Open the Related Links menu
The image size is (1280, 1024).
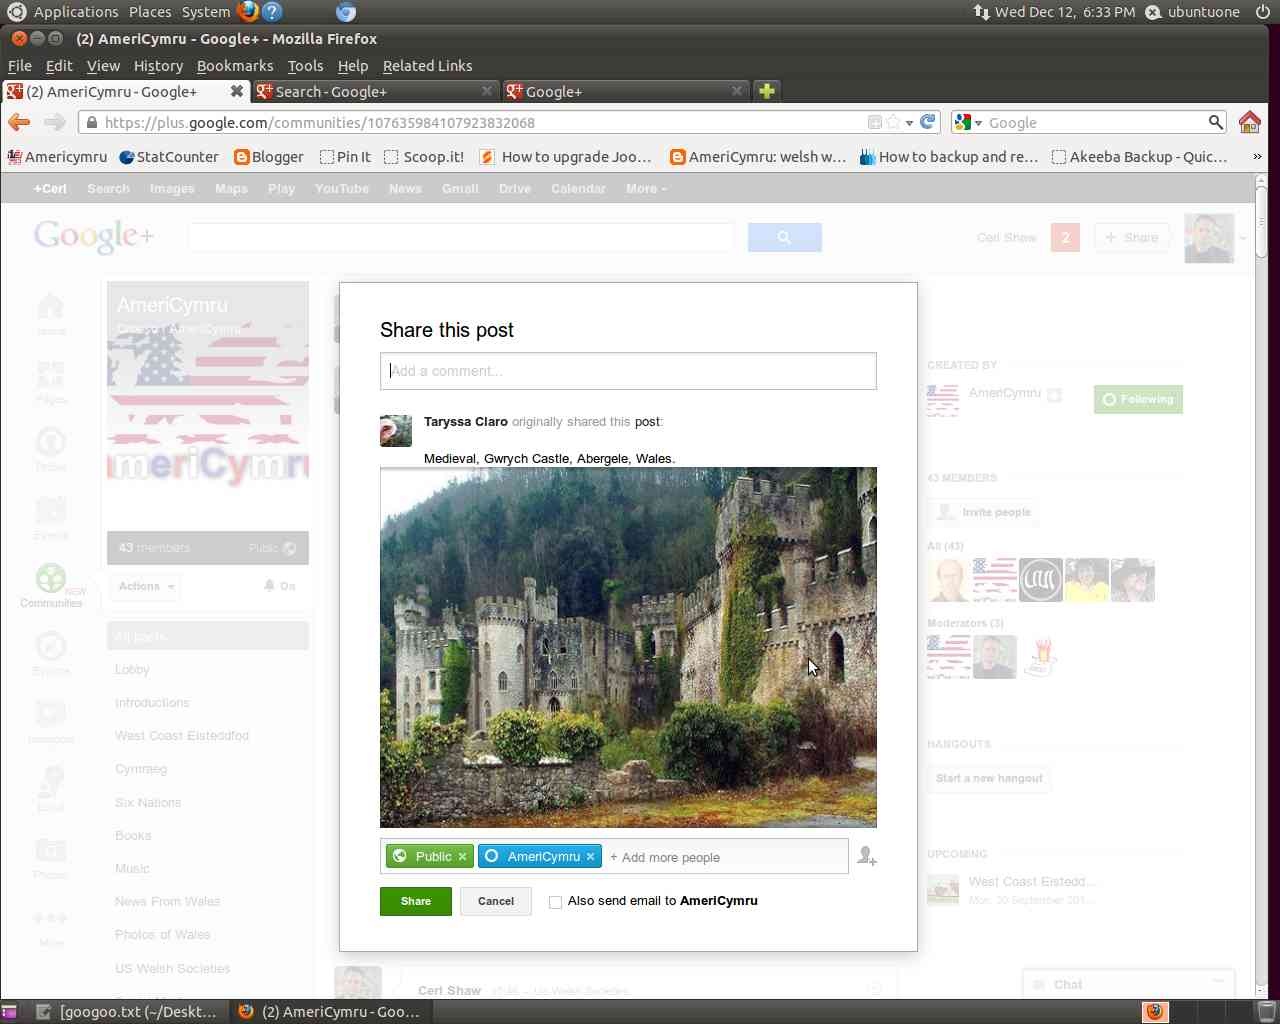tap(427, 66)
